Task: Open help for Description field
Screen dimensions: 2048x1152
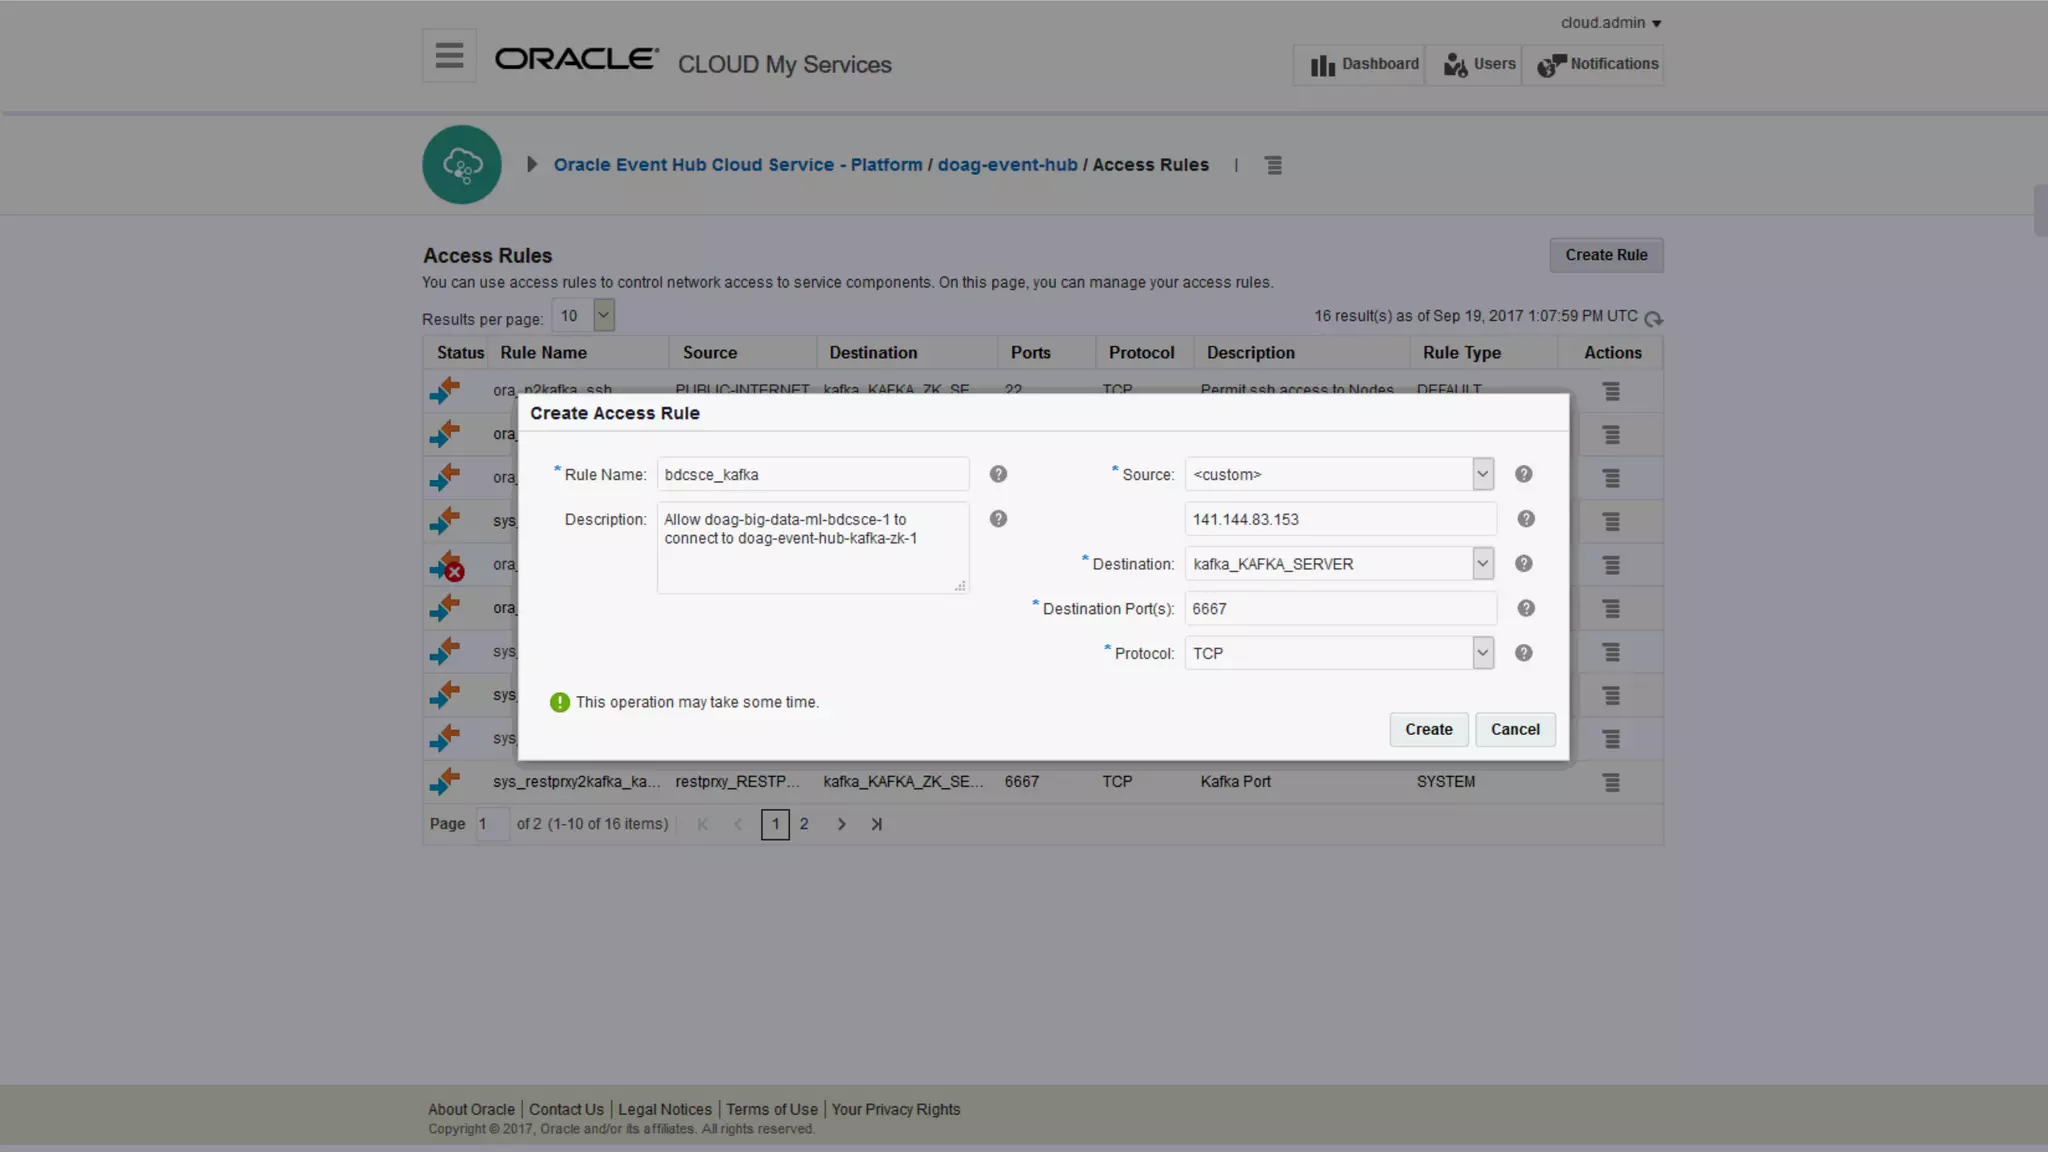Action: pos(998,519)
